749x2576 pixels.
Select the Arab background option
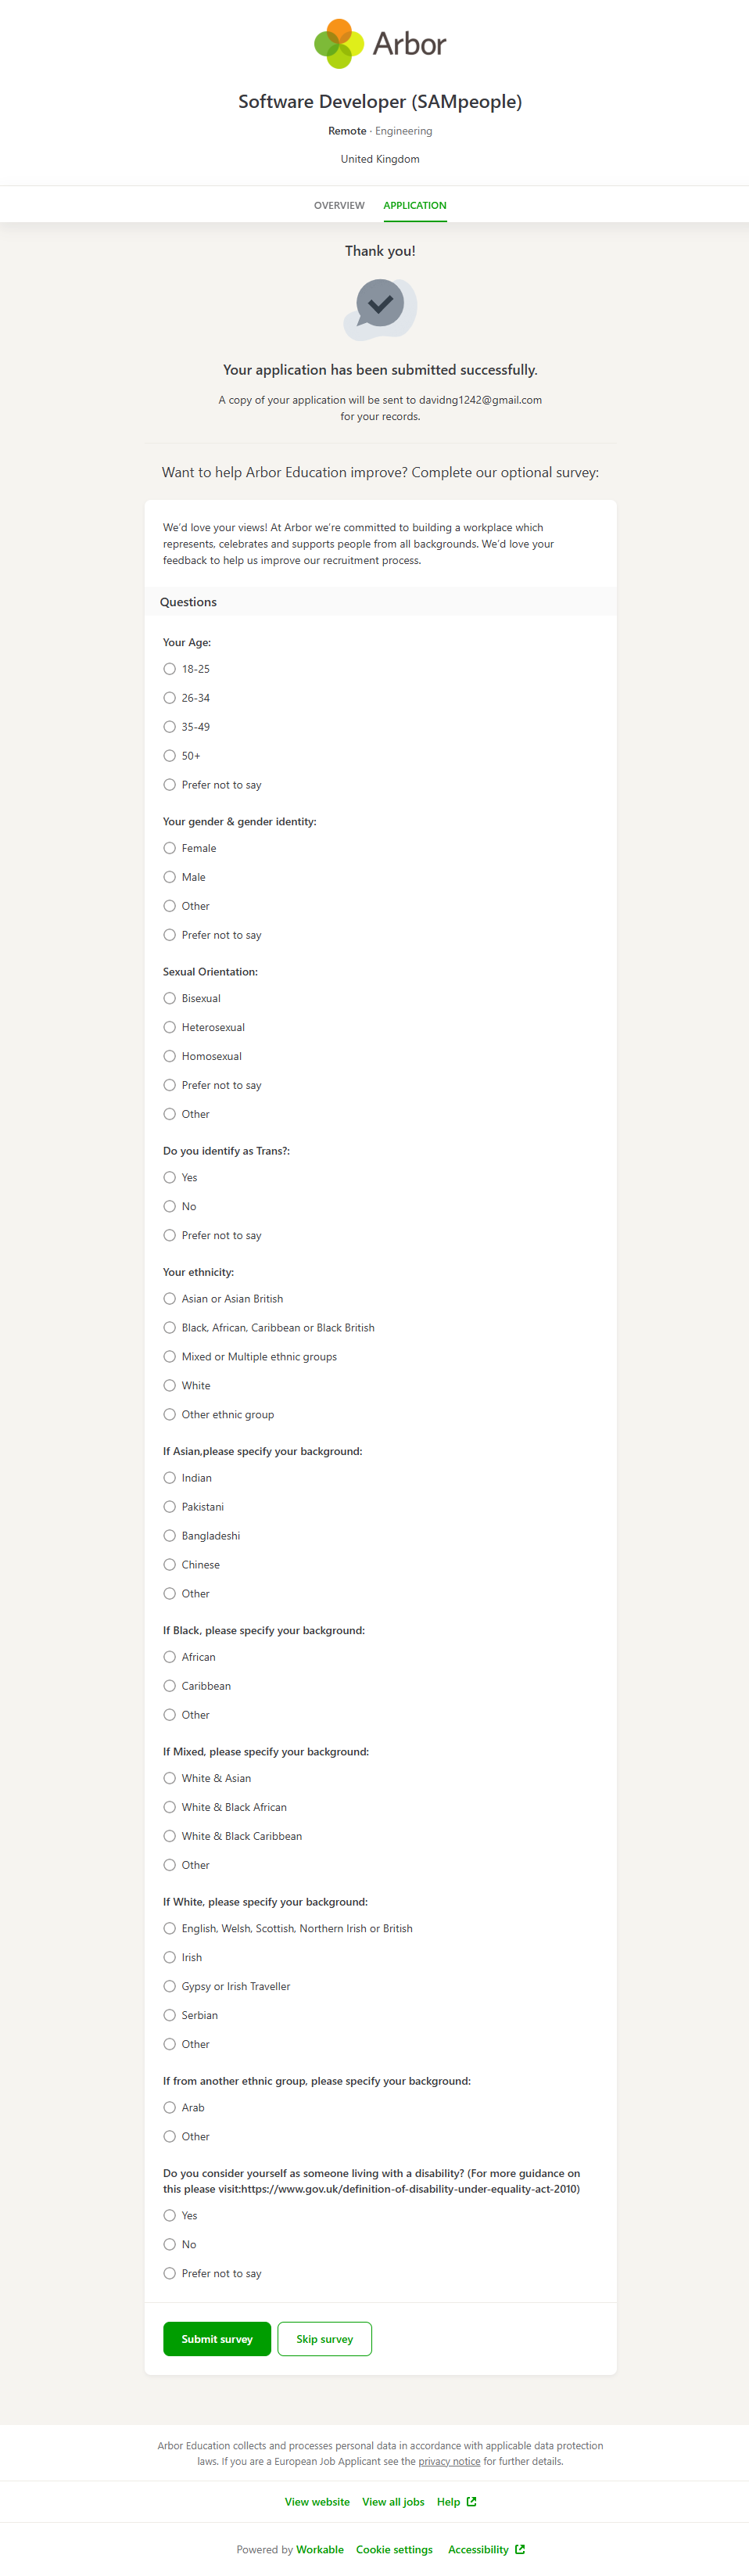170,2107
